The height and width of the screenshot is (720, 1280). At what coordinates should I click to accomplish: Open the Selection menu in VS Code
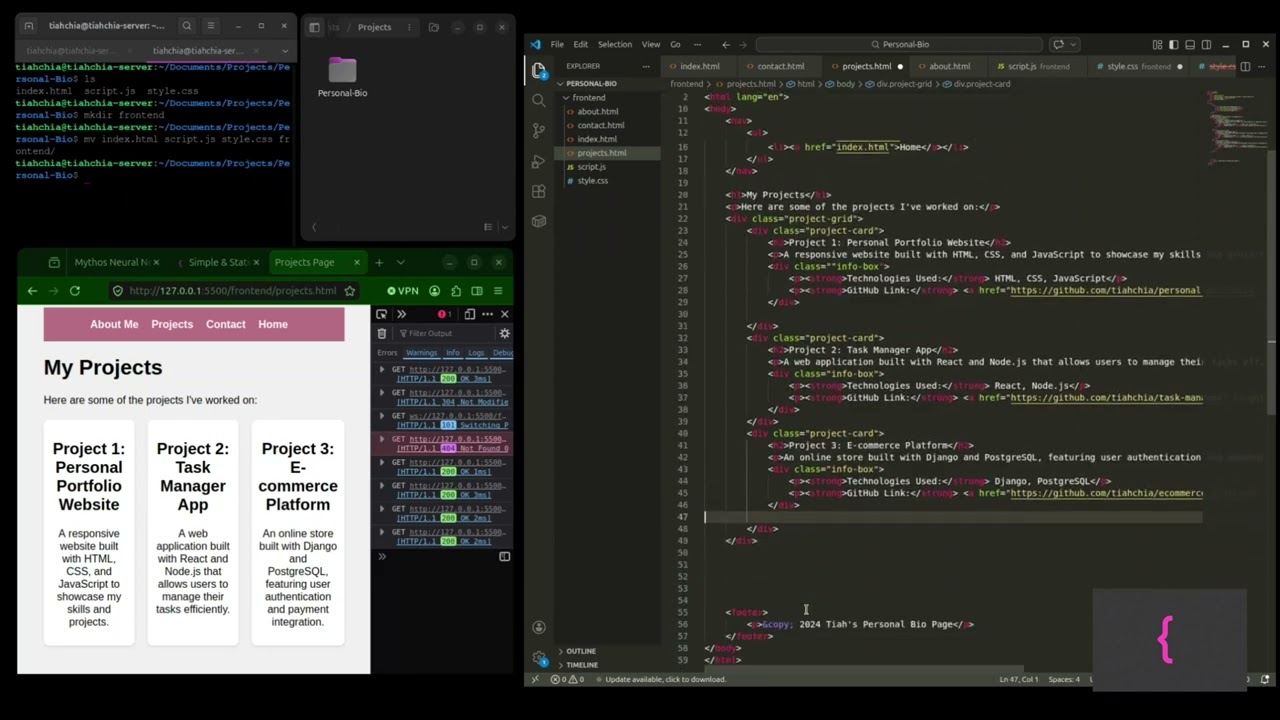(615, 44)
